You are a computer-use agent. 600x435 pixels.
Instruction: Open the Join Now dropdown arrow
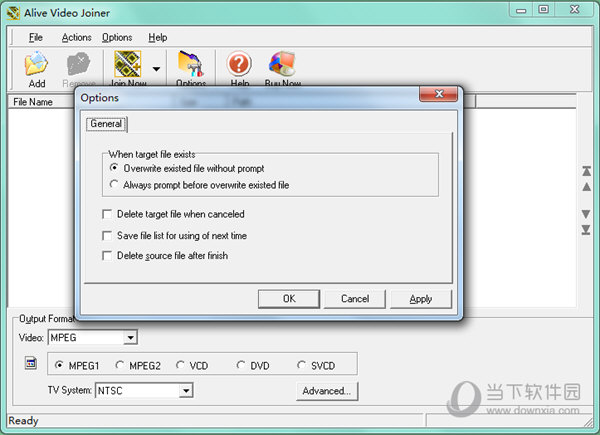[156, 69]
